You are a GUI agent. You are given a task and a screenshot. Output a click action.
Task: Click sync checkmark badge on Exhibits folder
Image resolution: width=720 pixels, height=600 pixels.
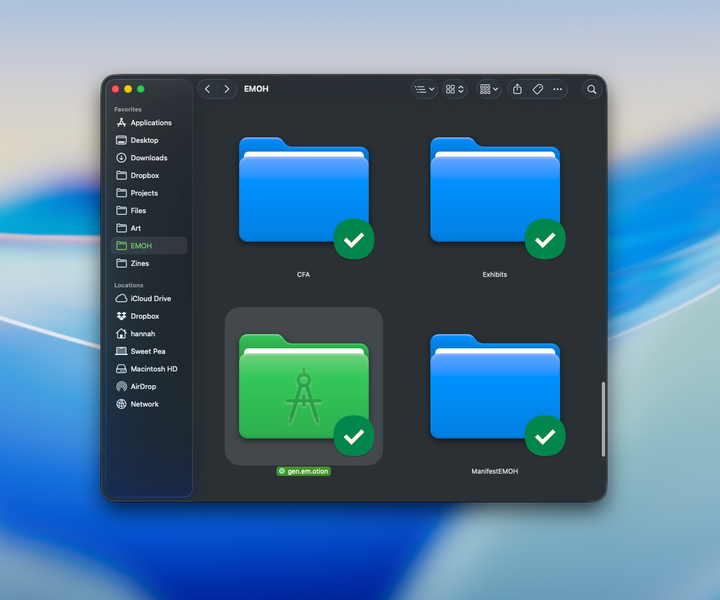click(545, 239)
